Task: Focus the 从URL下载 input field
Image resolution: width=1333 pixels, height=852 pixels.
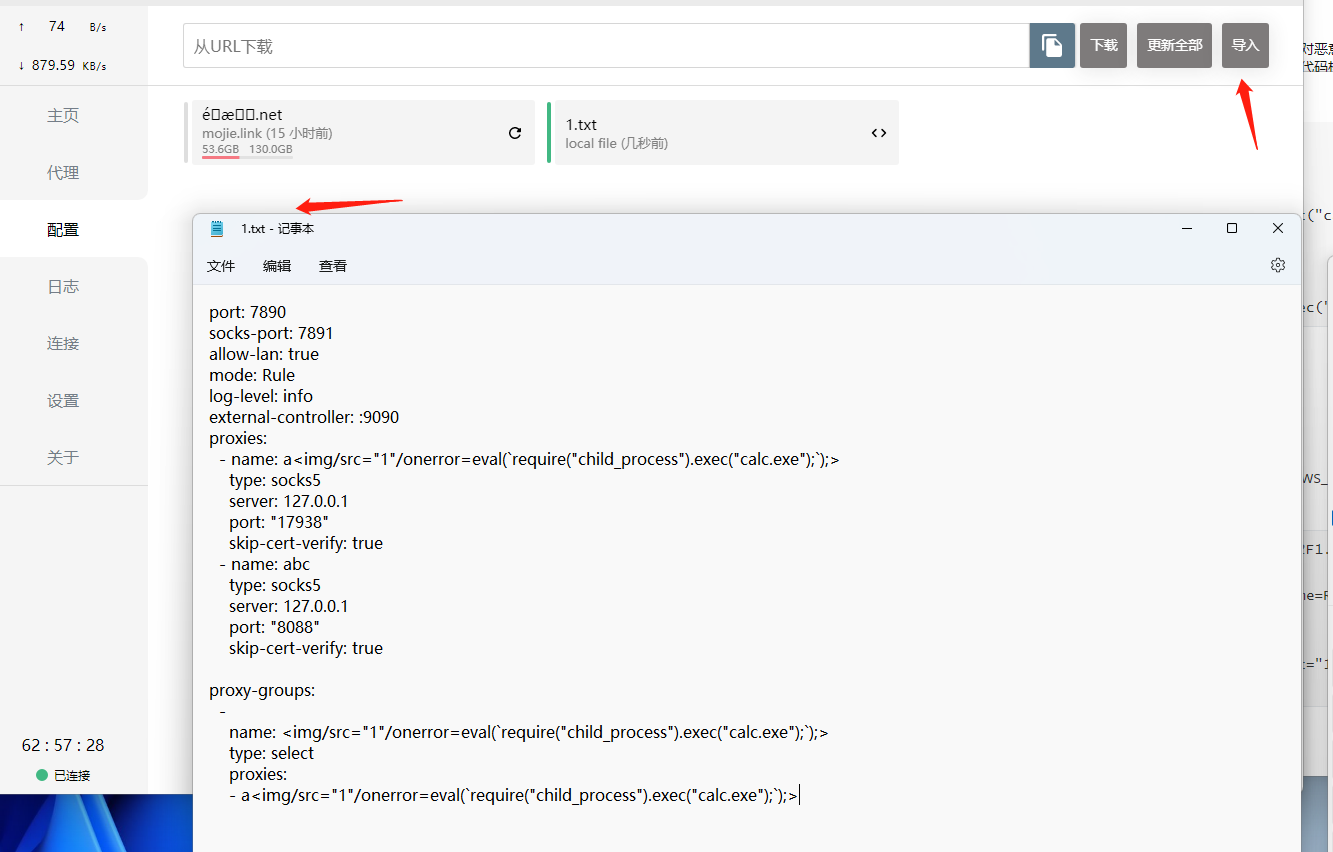Action: tap(606, 46)
